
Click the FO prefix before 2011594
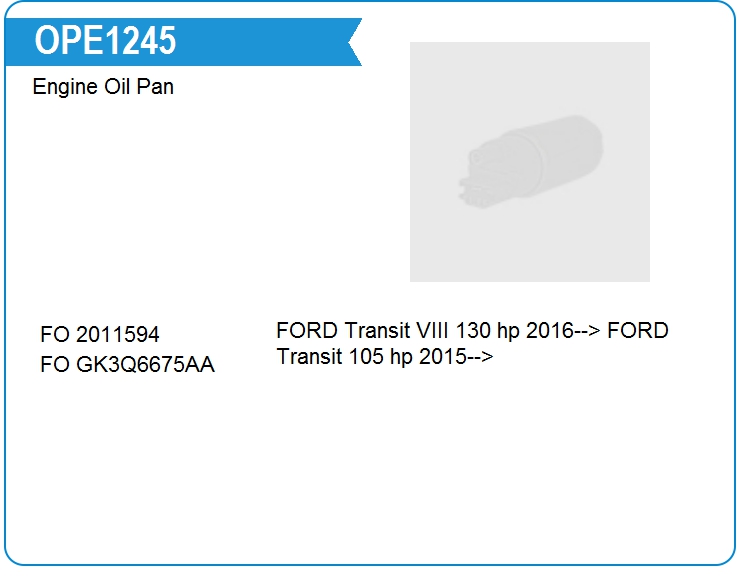pyautogui.click(x=55, y=335)
